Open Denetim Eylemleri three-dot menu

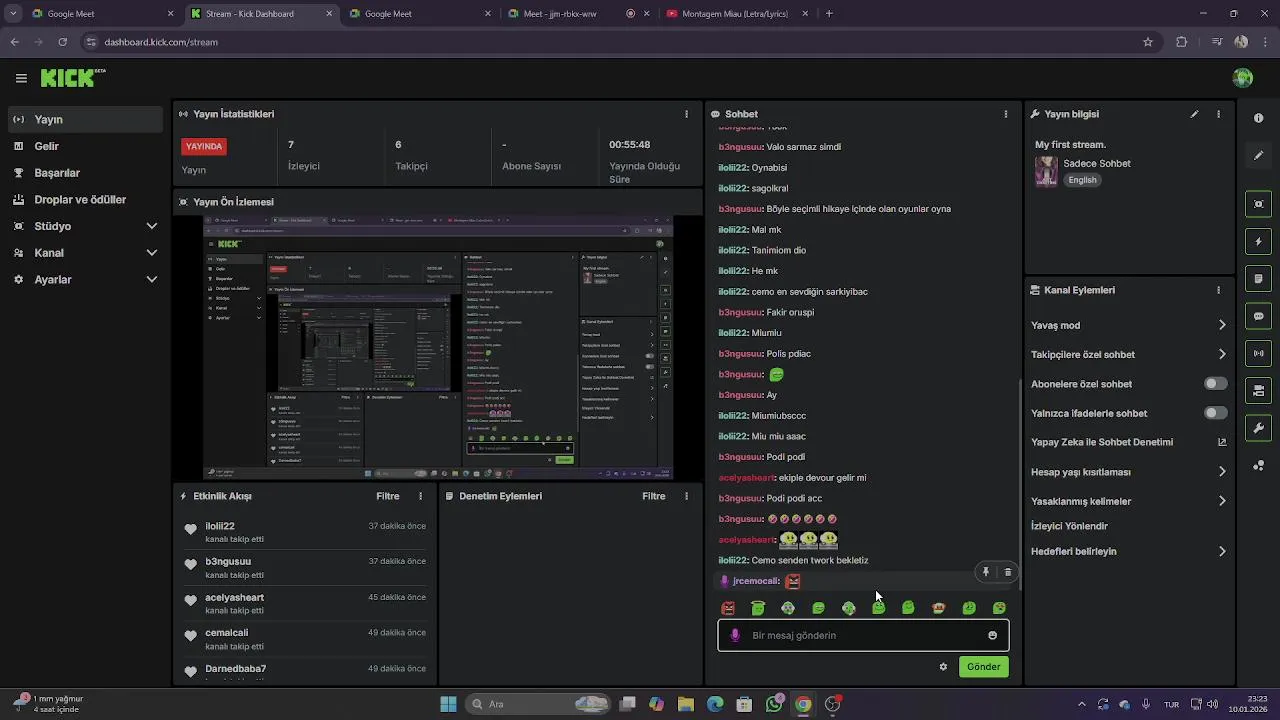(686, 496)
